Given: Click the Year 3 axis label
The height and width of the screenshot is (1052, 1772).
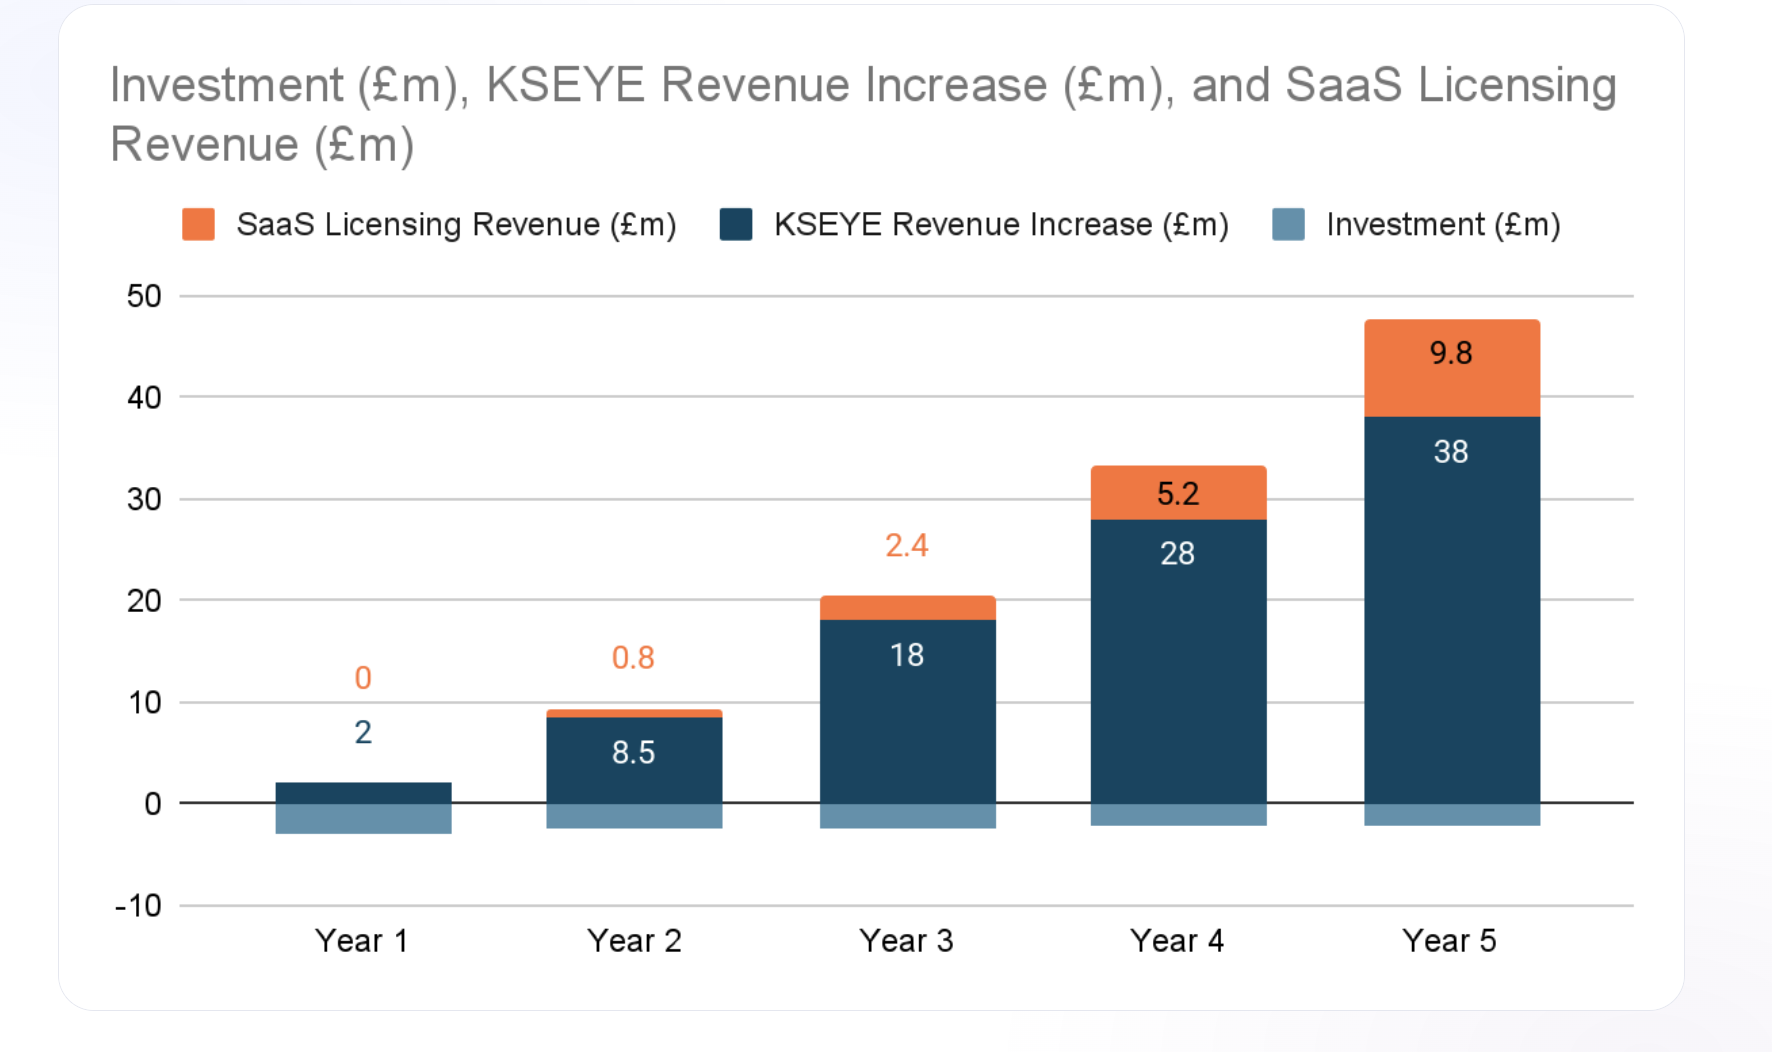Looking at the screenshot, I should (x=907, y=941).
